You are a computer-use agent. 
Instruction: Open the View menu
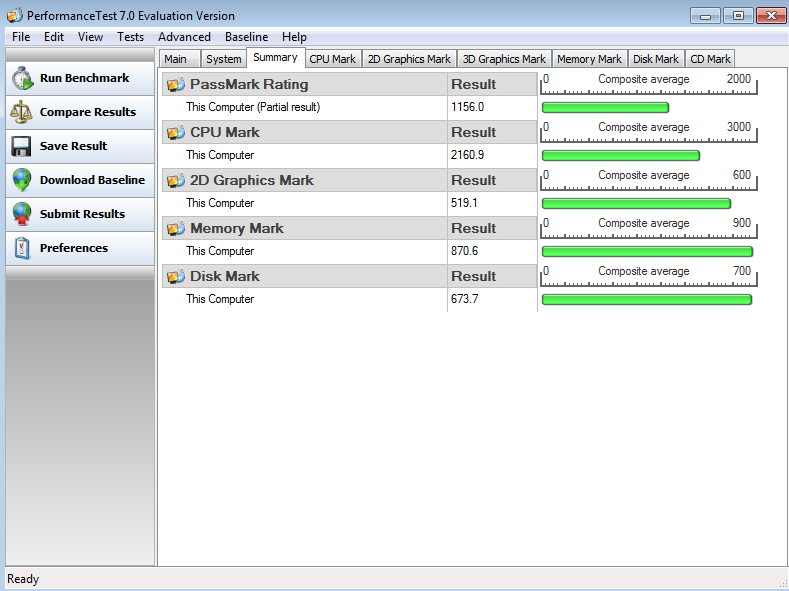coord(91,37)
